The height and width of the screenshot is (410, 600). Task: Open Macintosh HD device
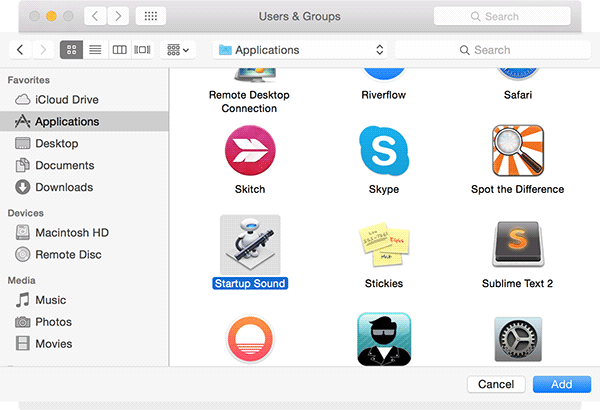[84, 232]
